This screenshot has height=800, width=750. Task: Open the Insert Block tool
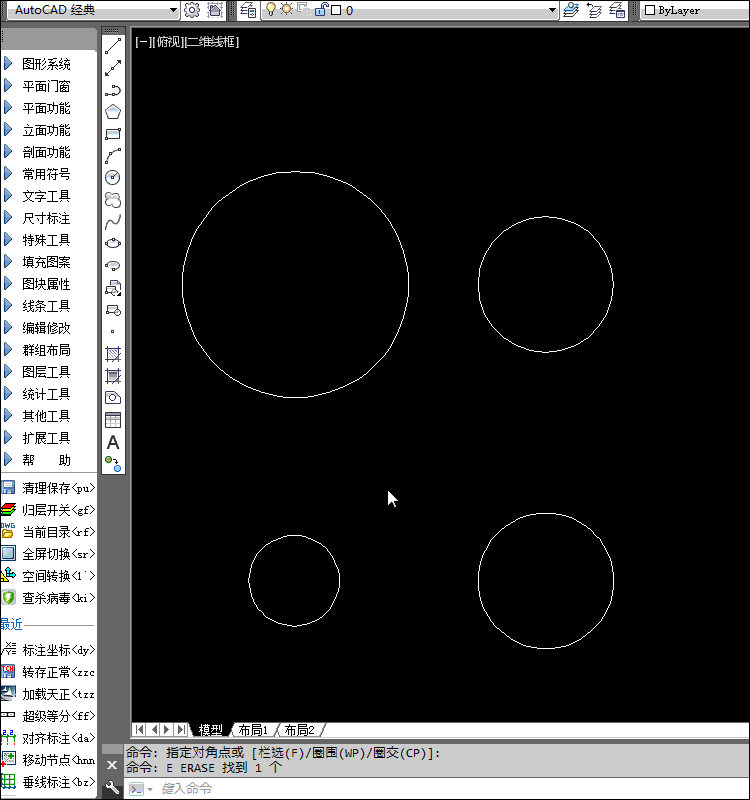(x=113, y=288)
